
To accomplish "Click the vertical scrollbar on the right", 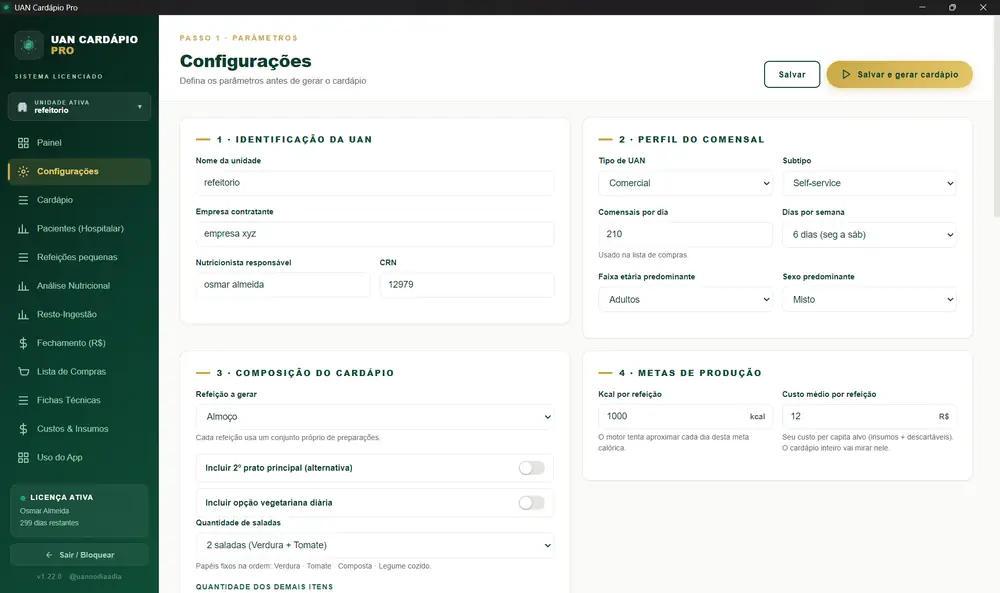I will (996, 115).
